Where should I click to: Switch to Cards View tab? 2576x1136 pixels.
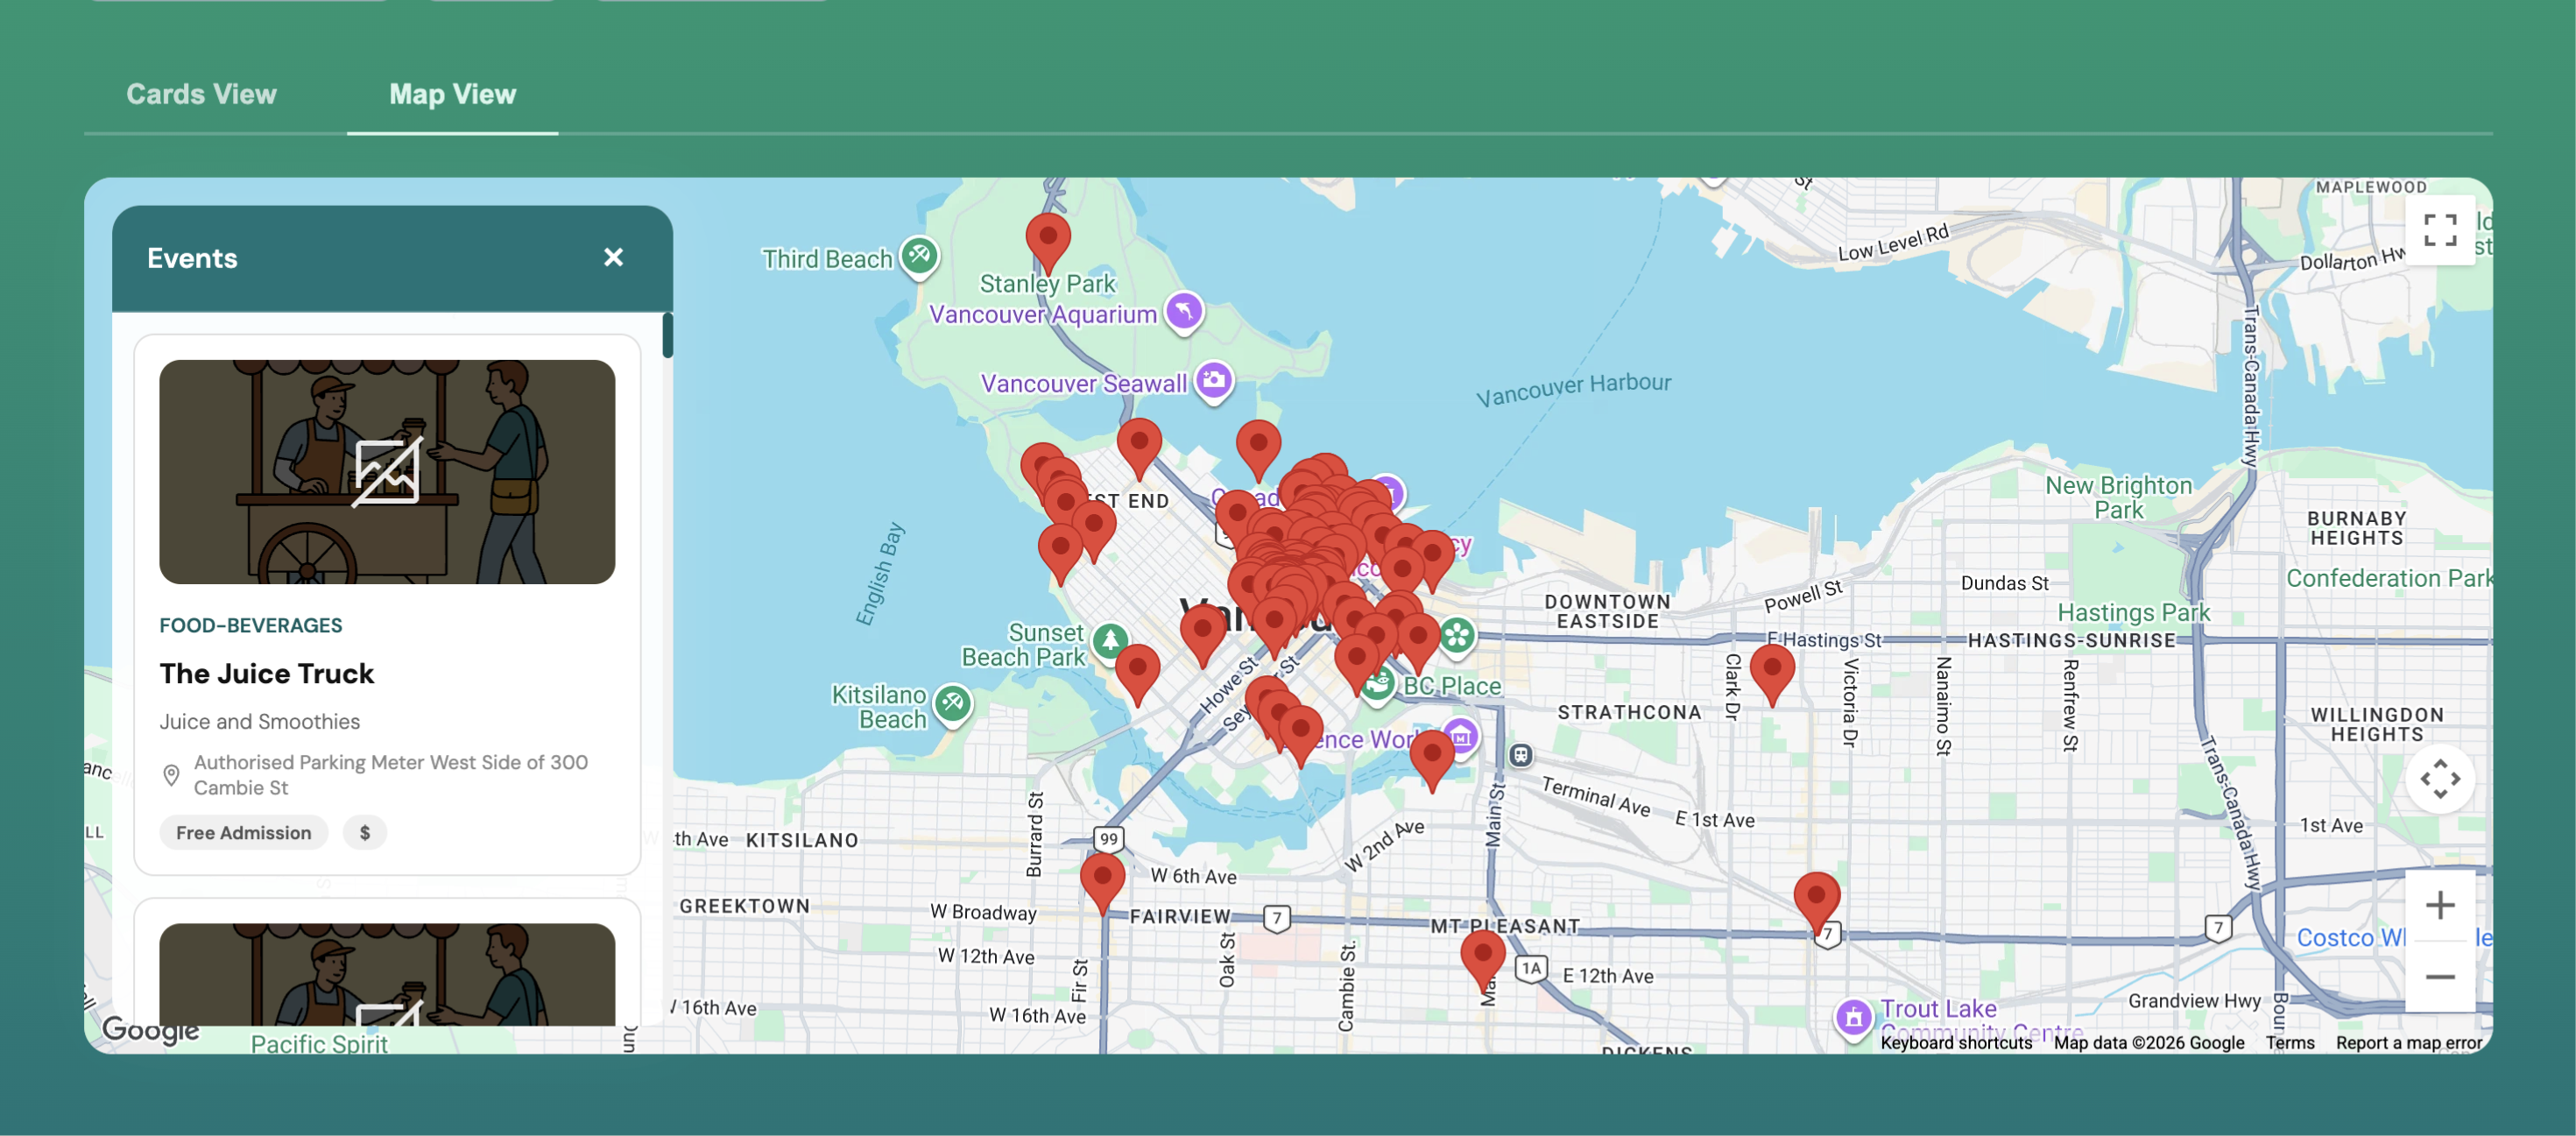click(x=201, y=94)
